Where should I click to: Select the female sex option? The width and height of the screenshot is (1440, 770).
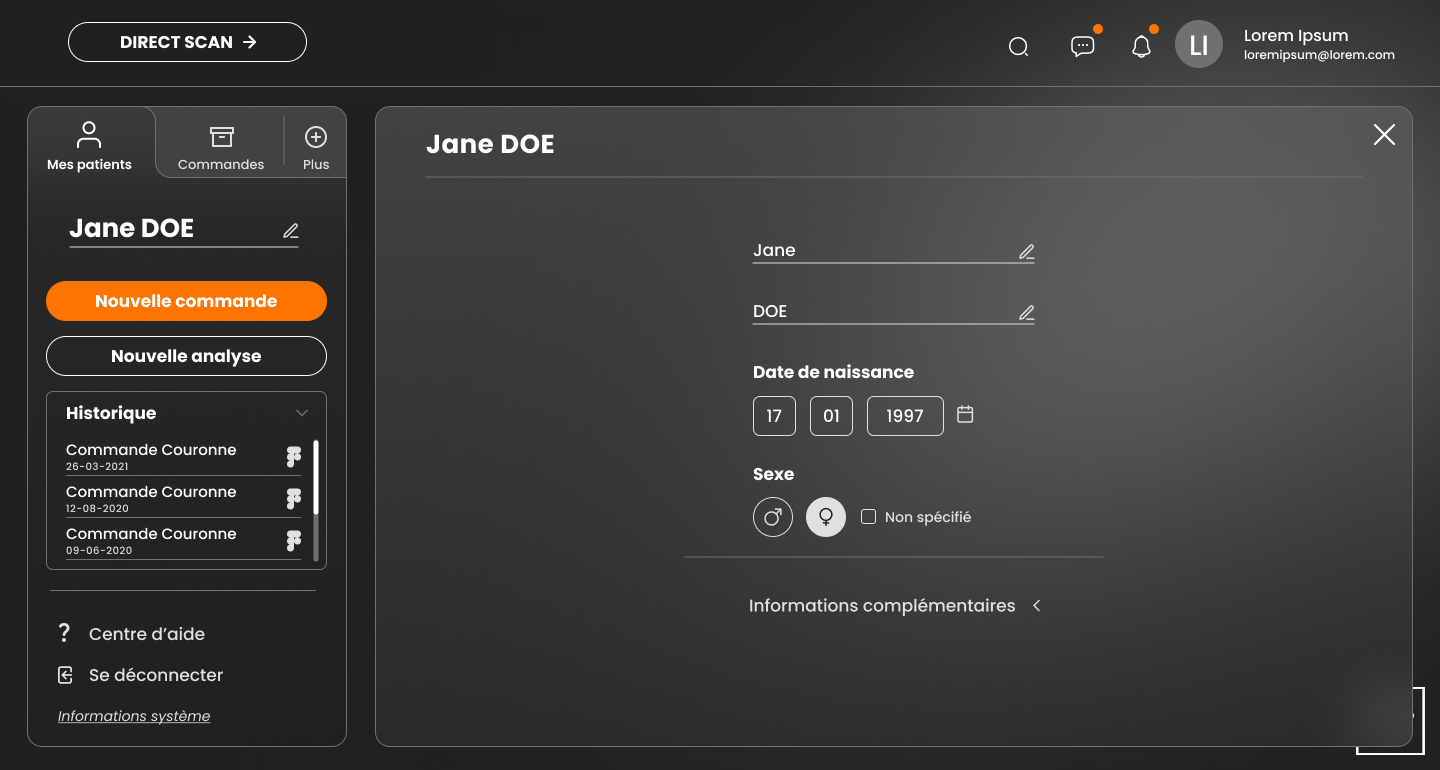pyautogui.click(x=826, y=517)
